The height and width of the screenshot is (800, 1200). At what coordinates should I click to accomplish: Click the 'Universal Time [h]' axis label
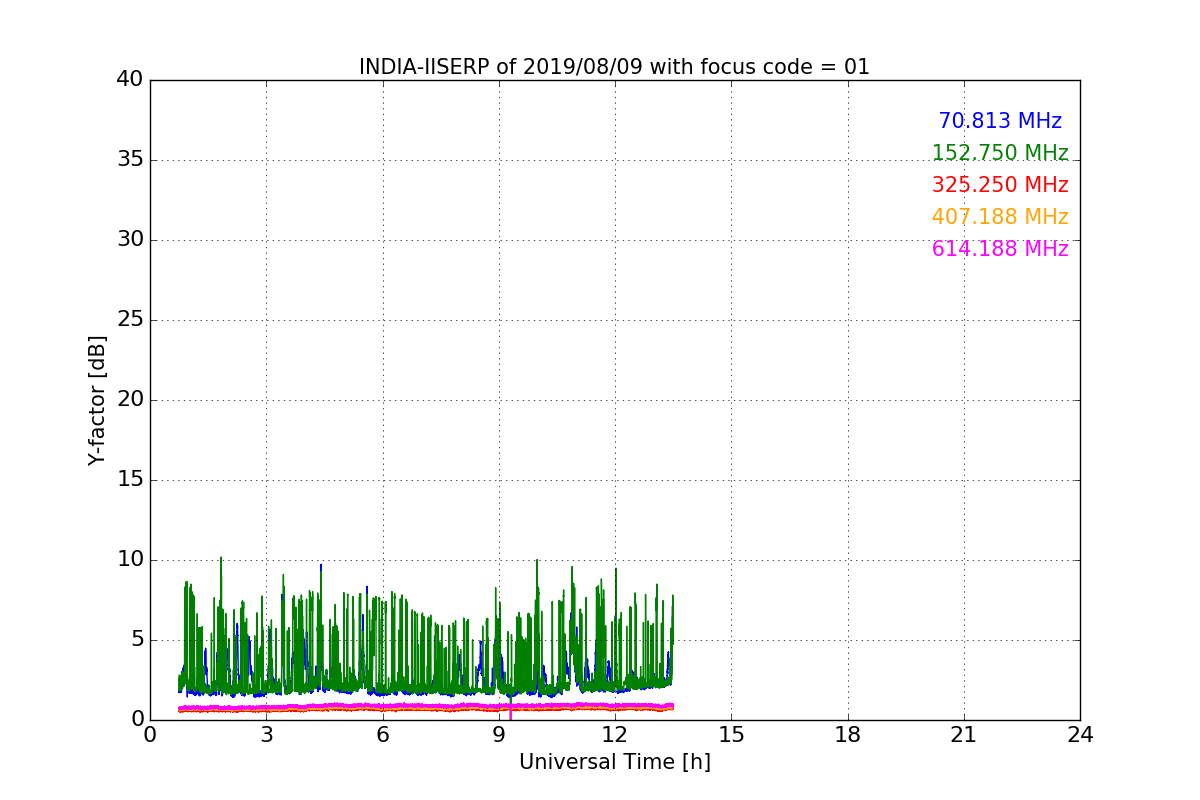click(x=614, y=762)
